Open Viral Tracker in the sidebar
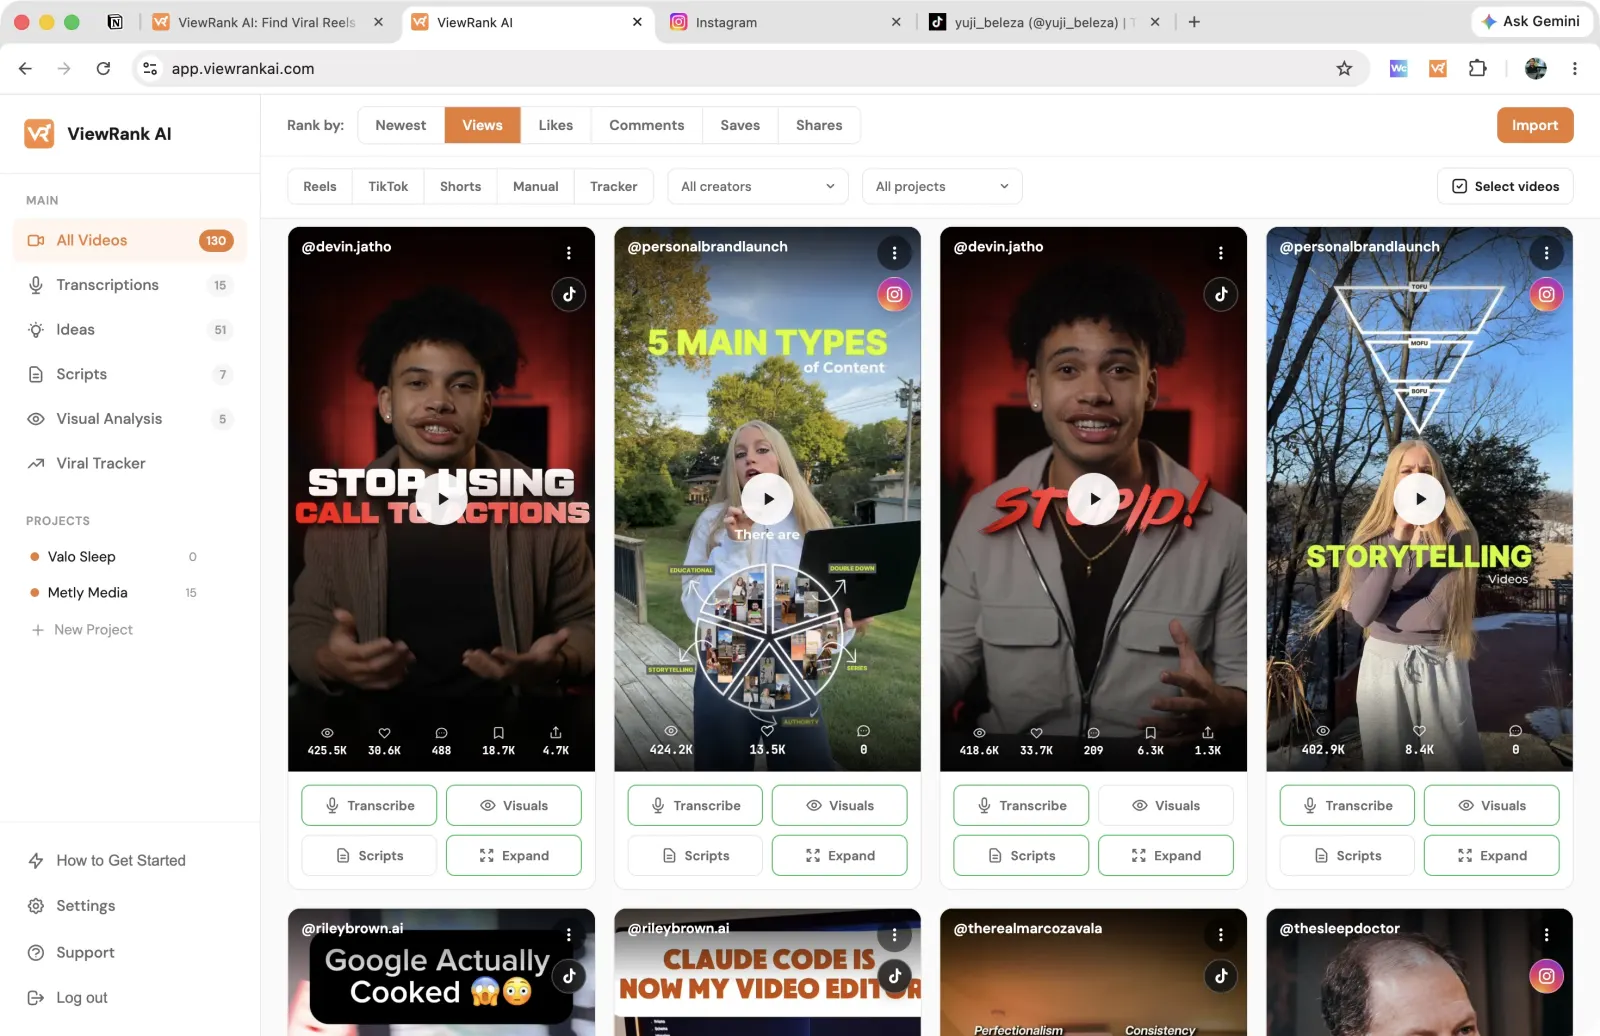Viewport: 1600px width, 1036px height. (130, 463)
